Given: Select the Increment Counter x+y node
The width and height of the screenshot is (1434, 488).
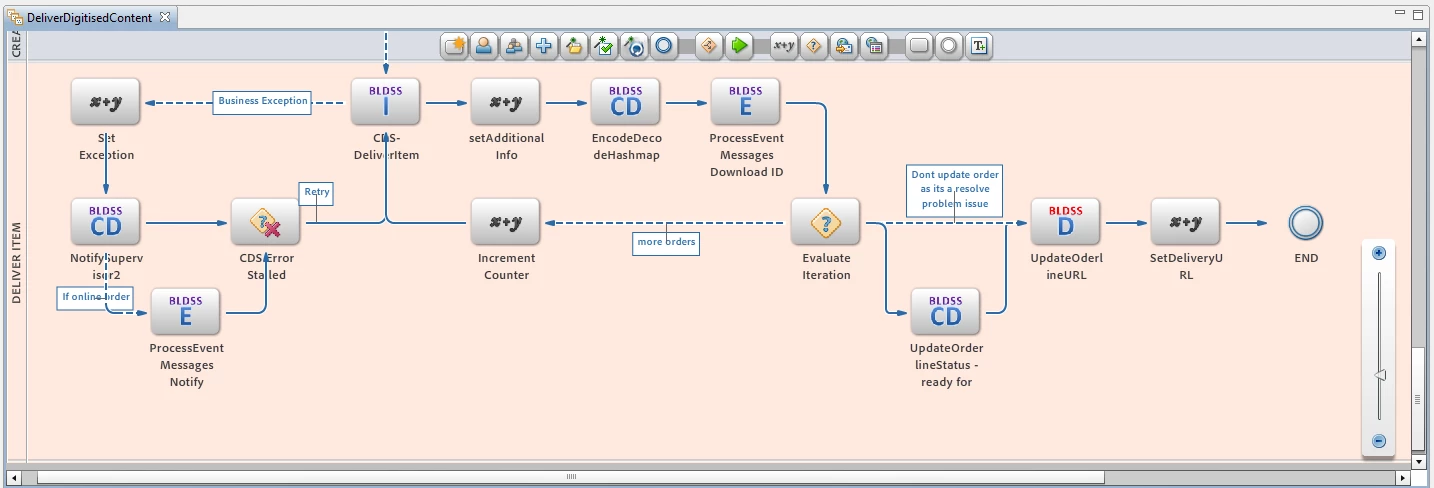Looking at the screenshot, I should (505, 222).
